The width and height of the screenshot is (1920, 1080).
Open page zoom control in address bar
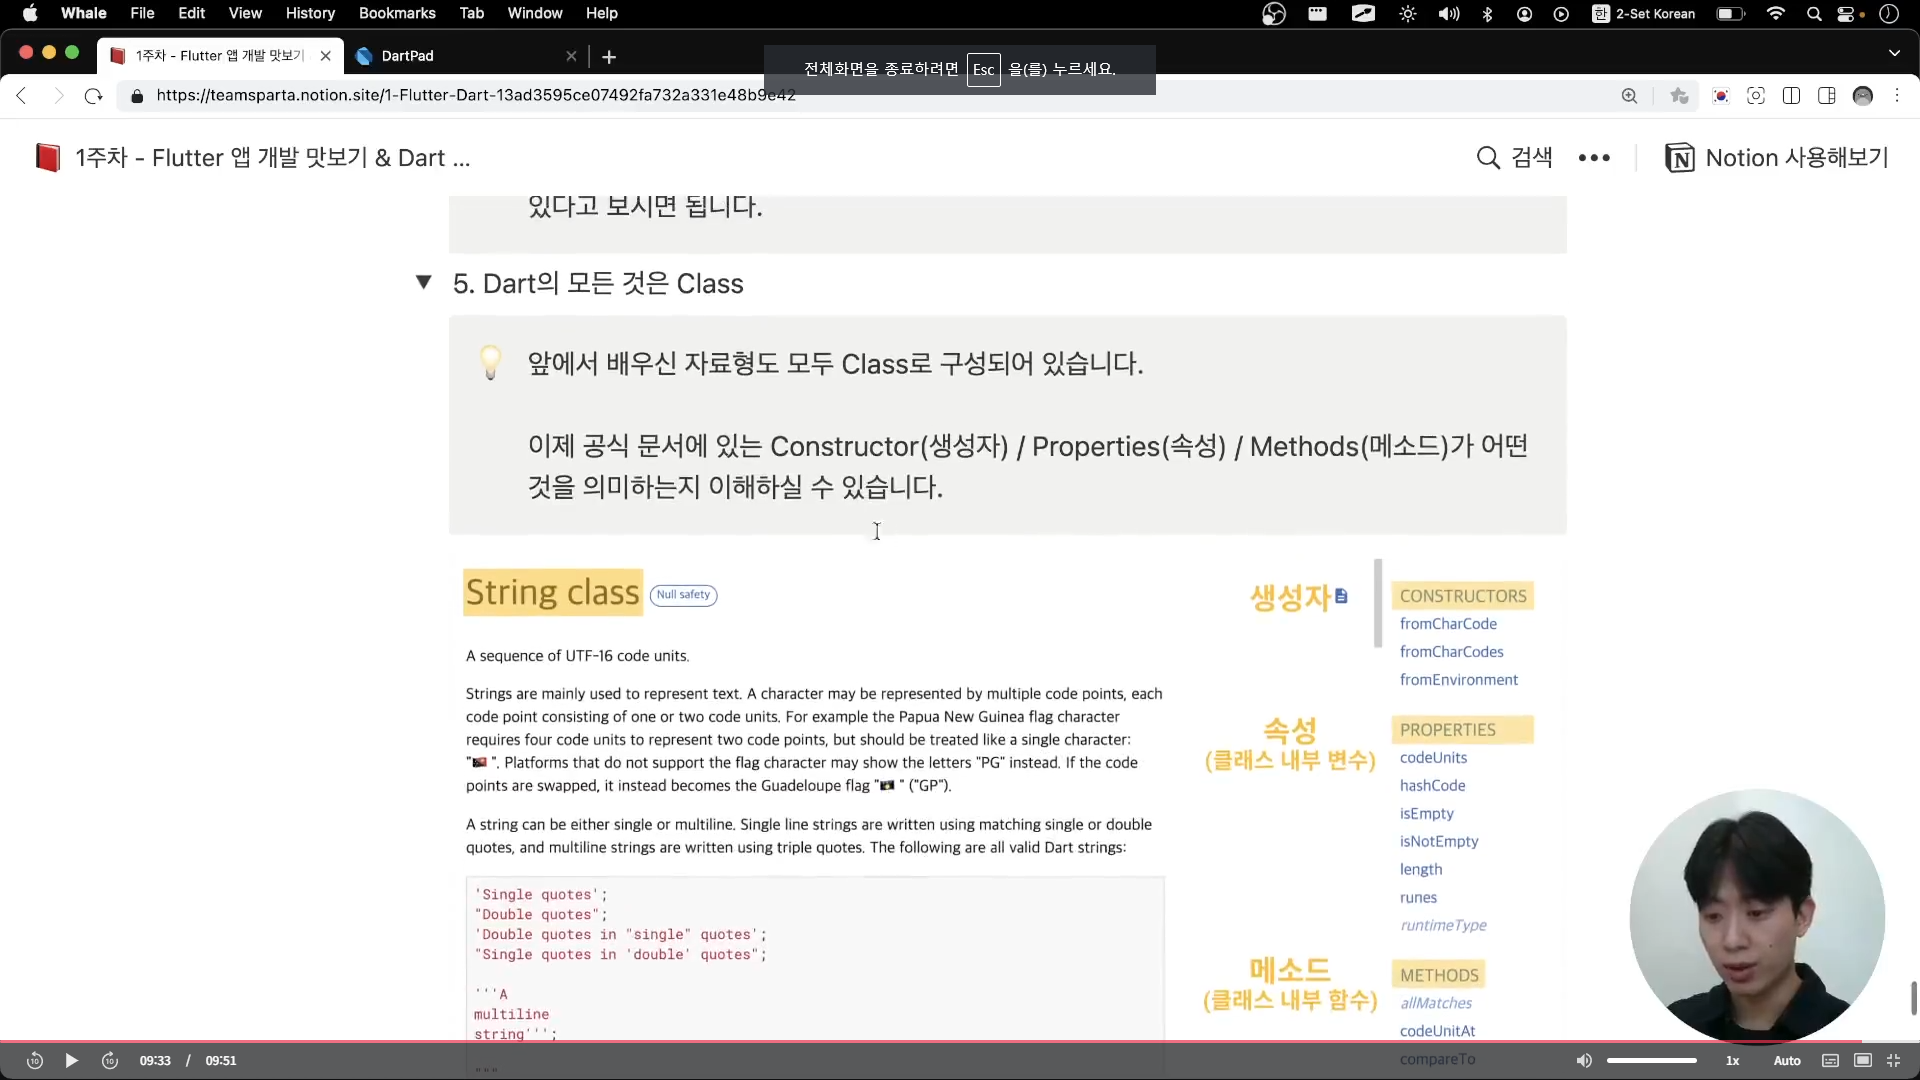[1629, 96]
